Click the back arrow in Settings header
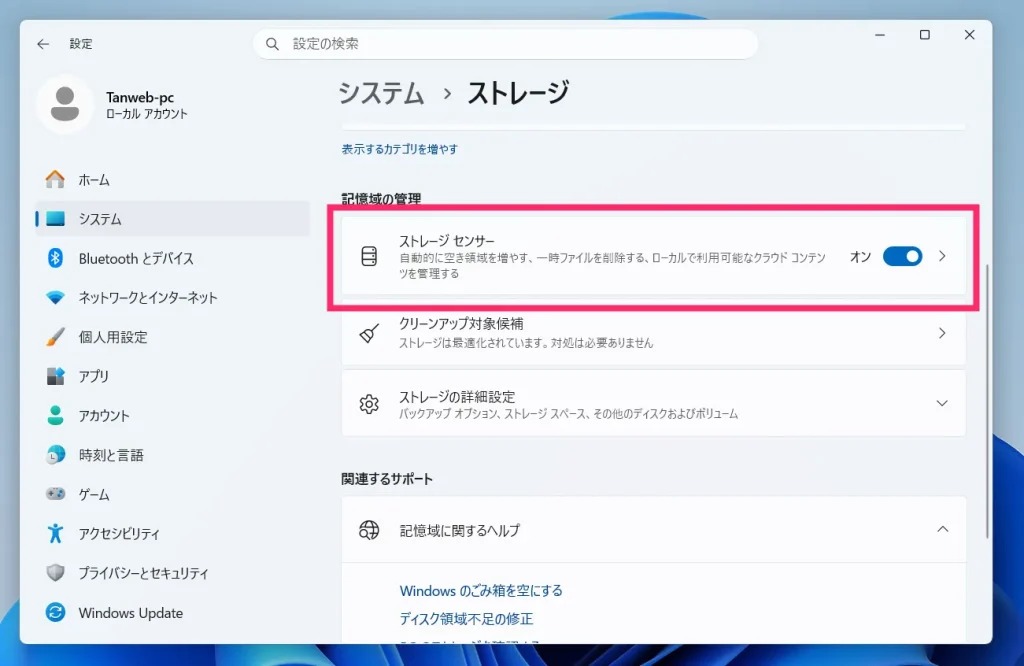This screenshot has height=666, width=1024. click(x=43, y=44)
